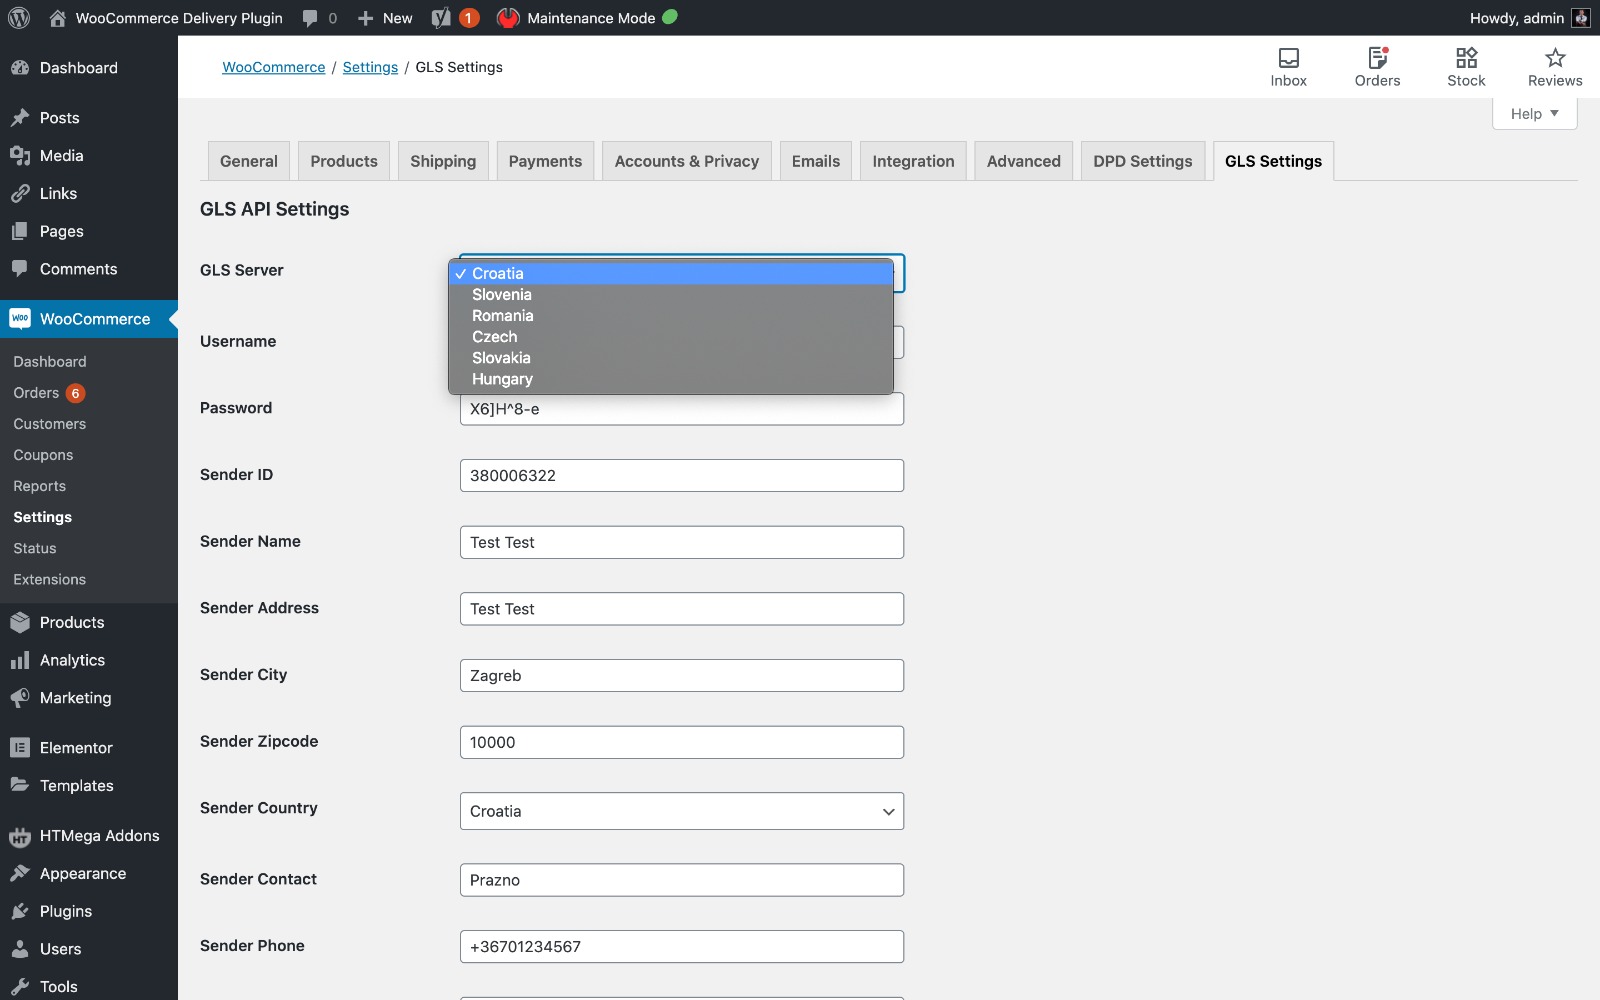Image resolution: width=1600 pixels, height=1000 pixels.
Task: Click the plus New icon
Action: 365,18
